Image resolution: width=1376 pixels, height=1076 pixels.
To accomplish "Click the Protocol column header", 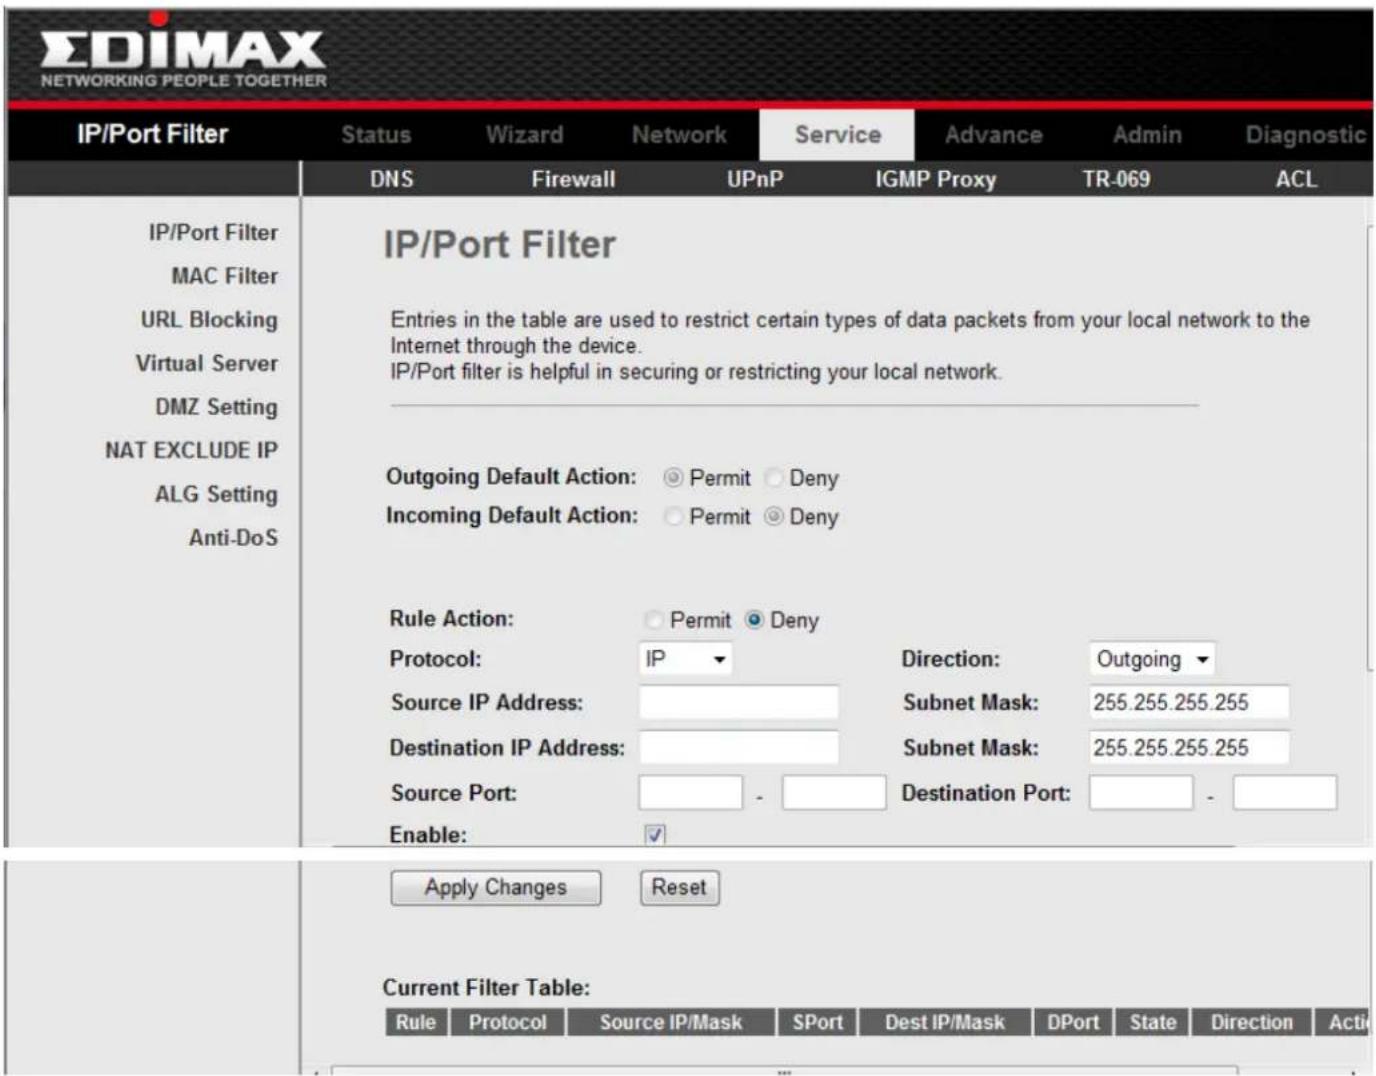I will pyautogui.click(x=508, y=1022).
